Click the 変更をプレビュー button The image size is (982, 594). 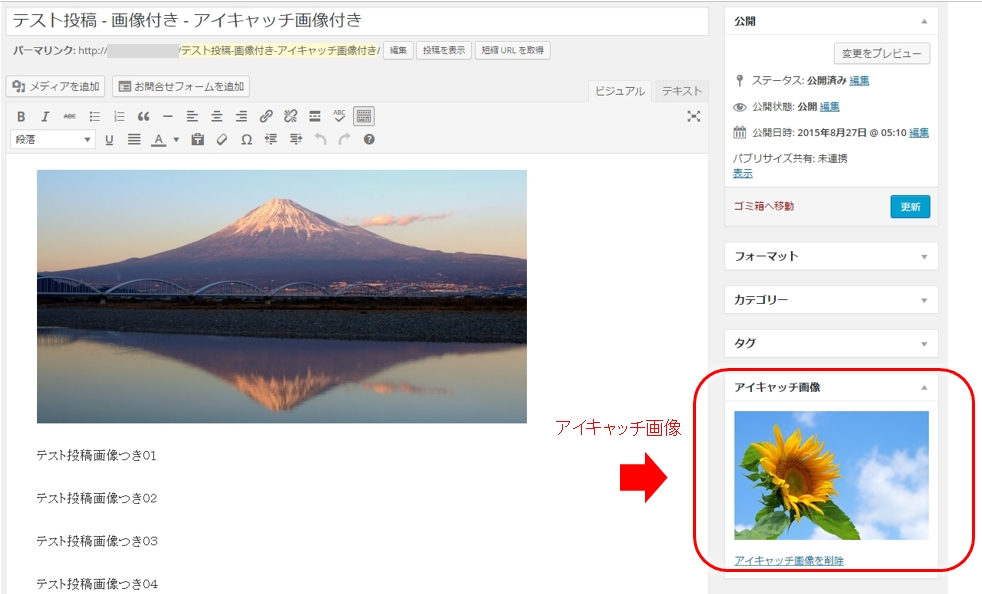[x=882, y=54]
